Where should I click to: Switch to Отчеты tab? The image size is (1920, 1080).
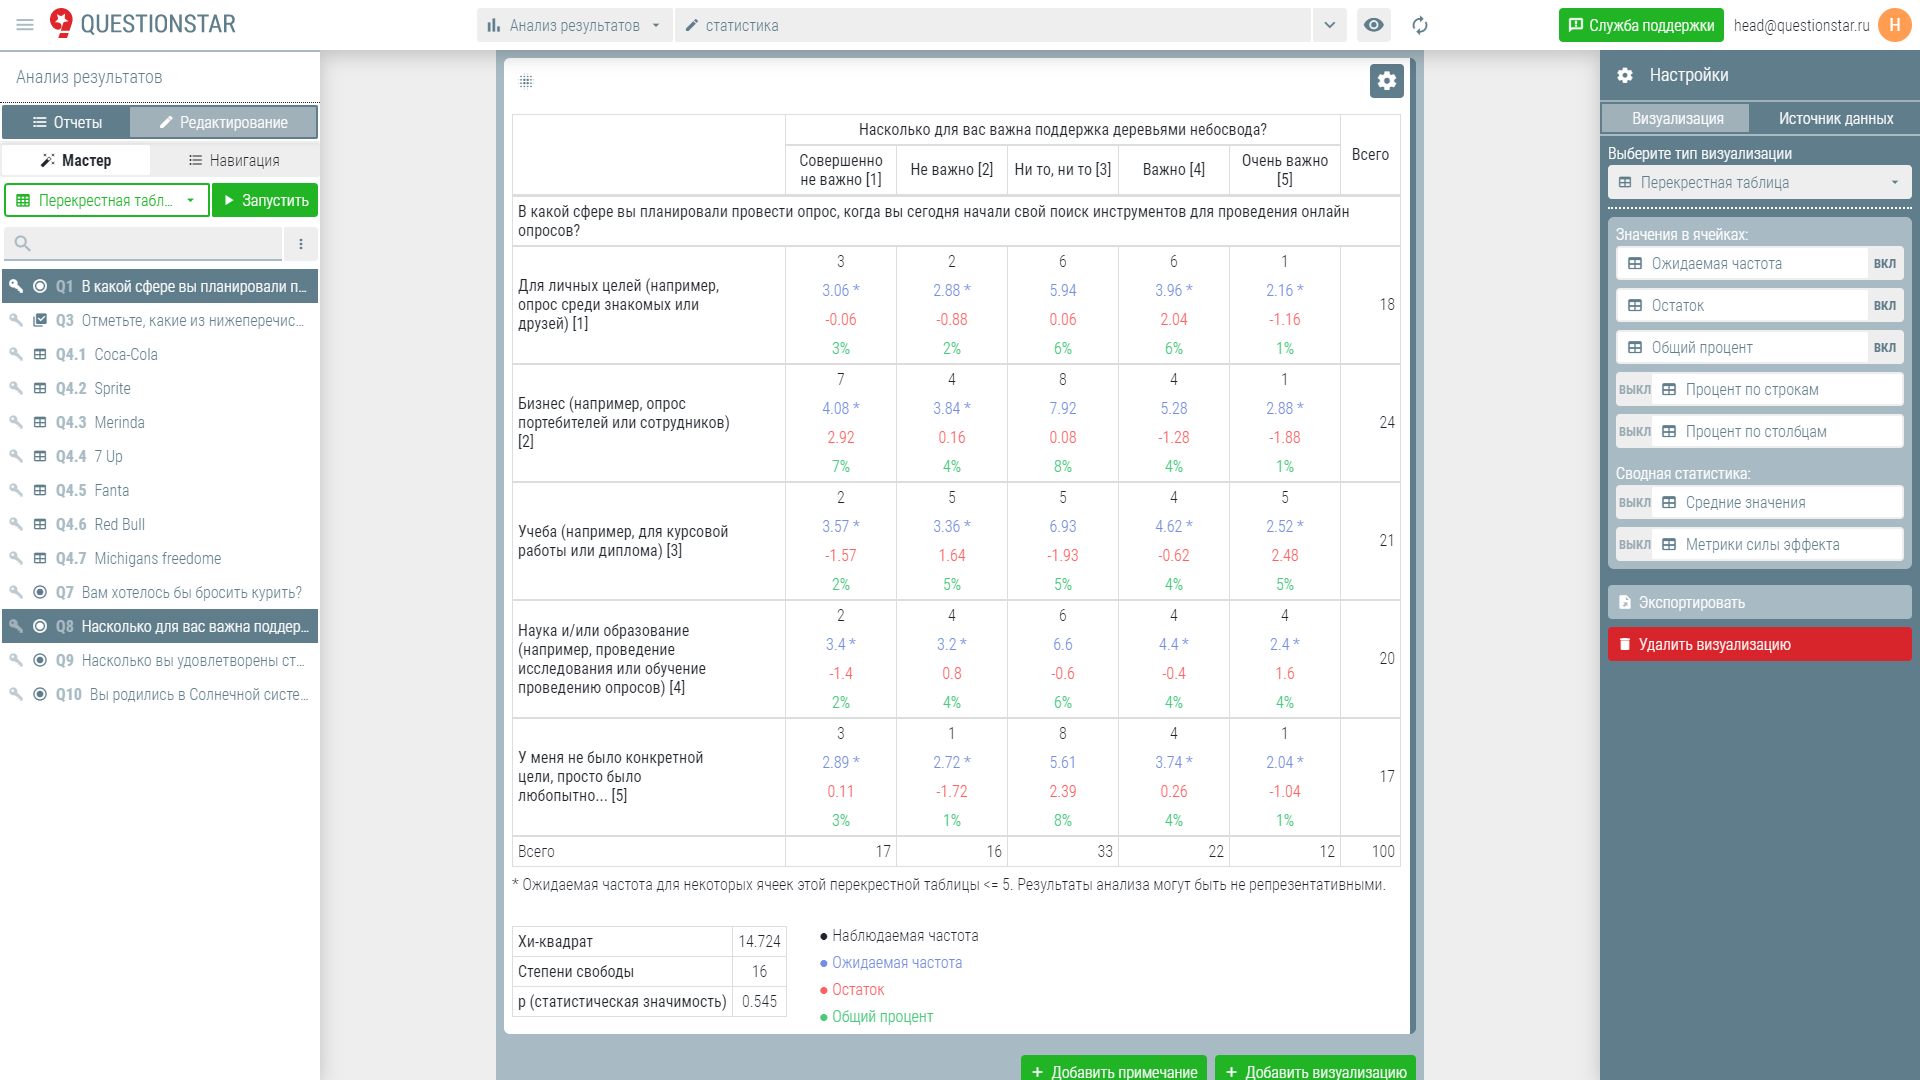coord(66,122)
